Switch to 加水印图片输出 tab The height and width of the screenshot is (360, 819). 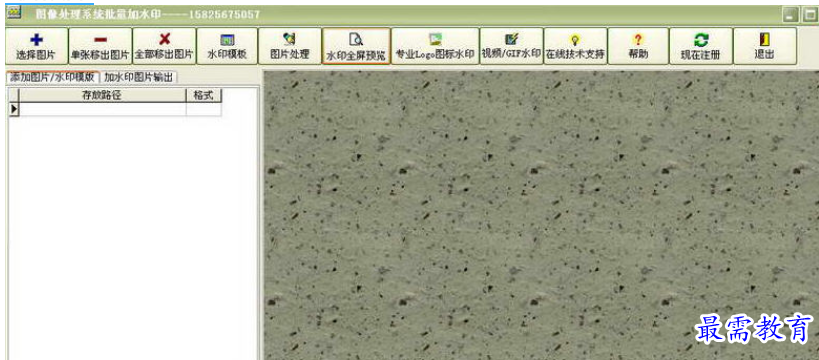tap(138, 77)
